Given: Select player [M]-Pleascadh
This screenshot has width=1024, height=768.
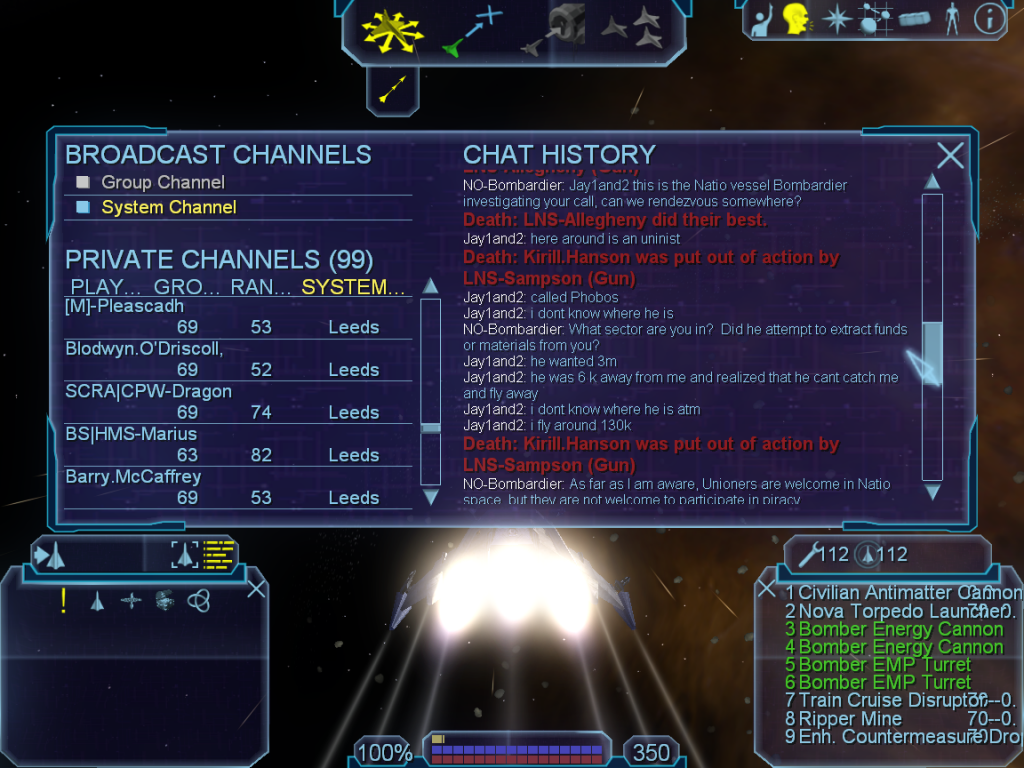Looking at the screenshot, I should 238,317.
